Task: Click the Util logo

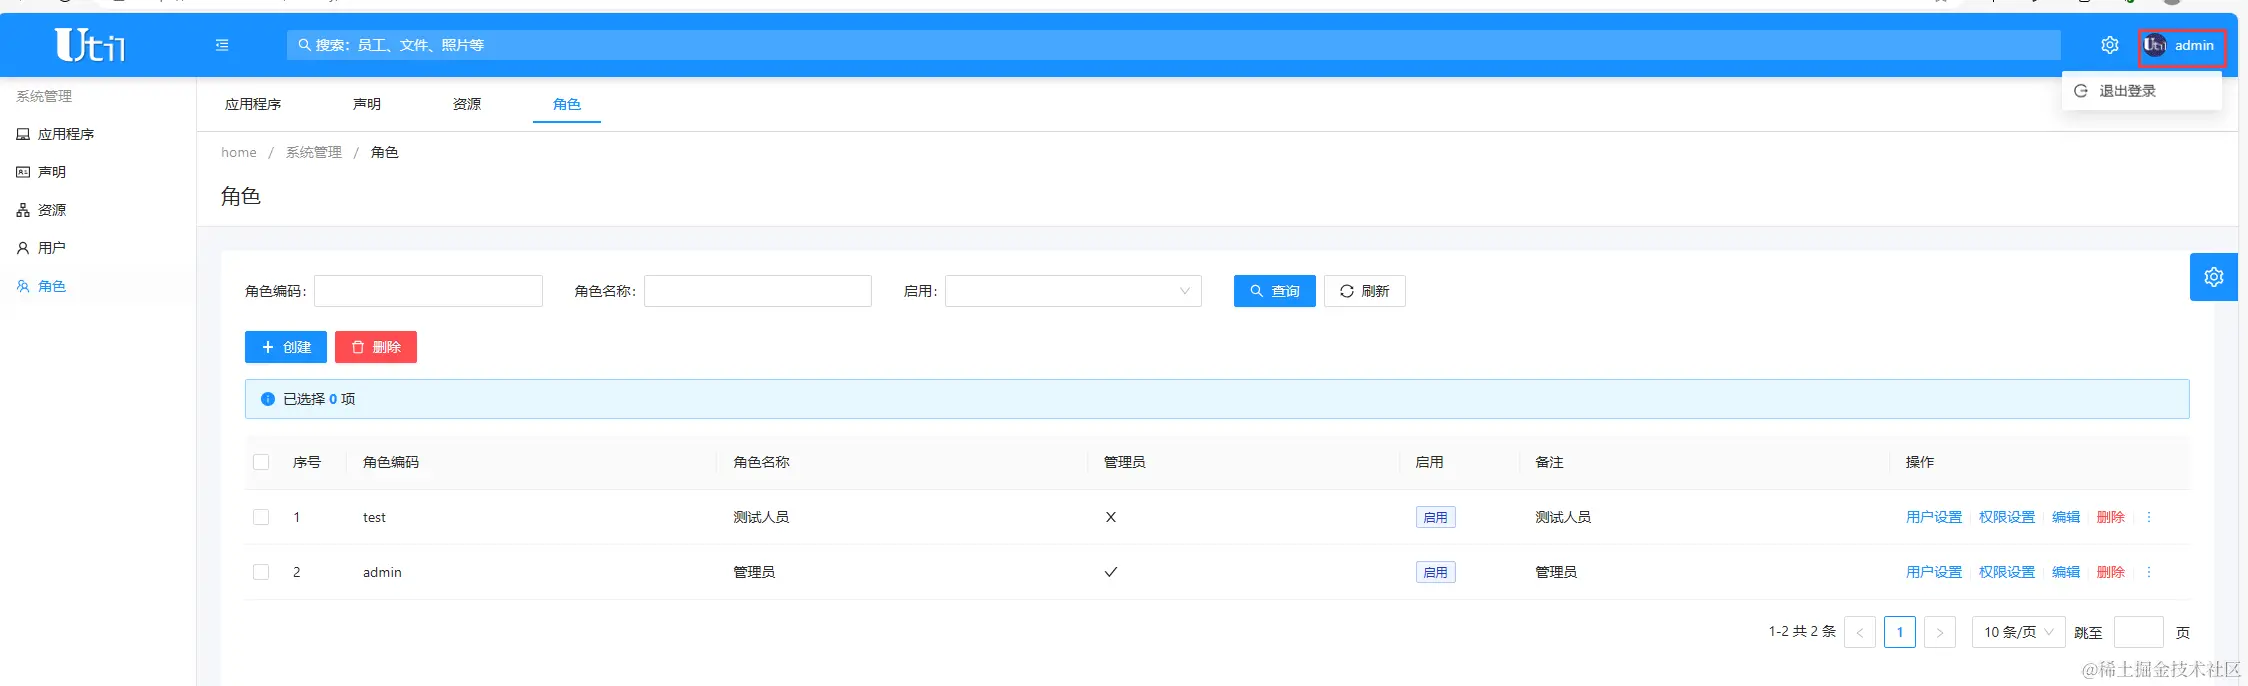Action: pos(90,45)
